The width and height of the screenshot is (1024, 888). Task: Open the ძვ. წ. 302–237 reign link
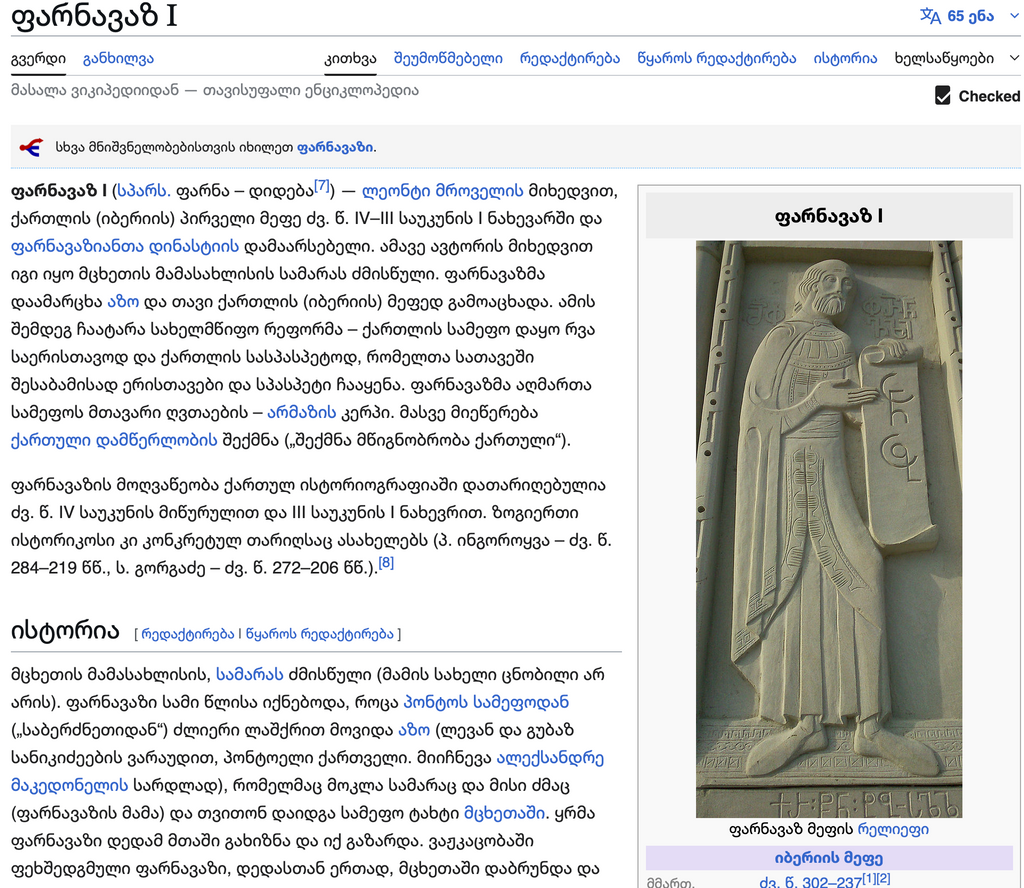coord(810,883)
